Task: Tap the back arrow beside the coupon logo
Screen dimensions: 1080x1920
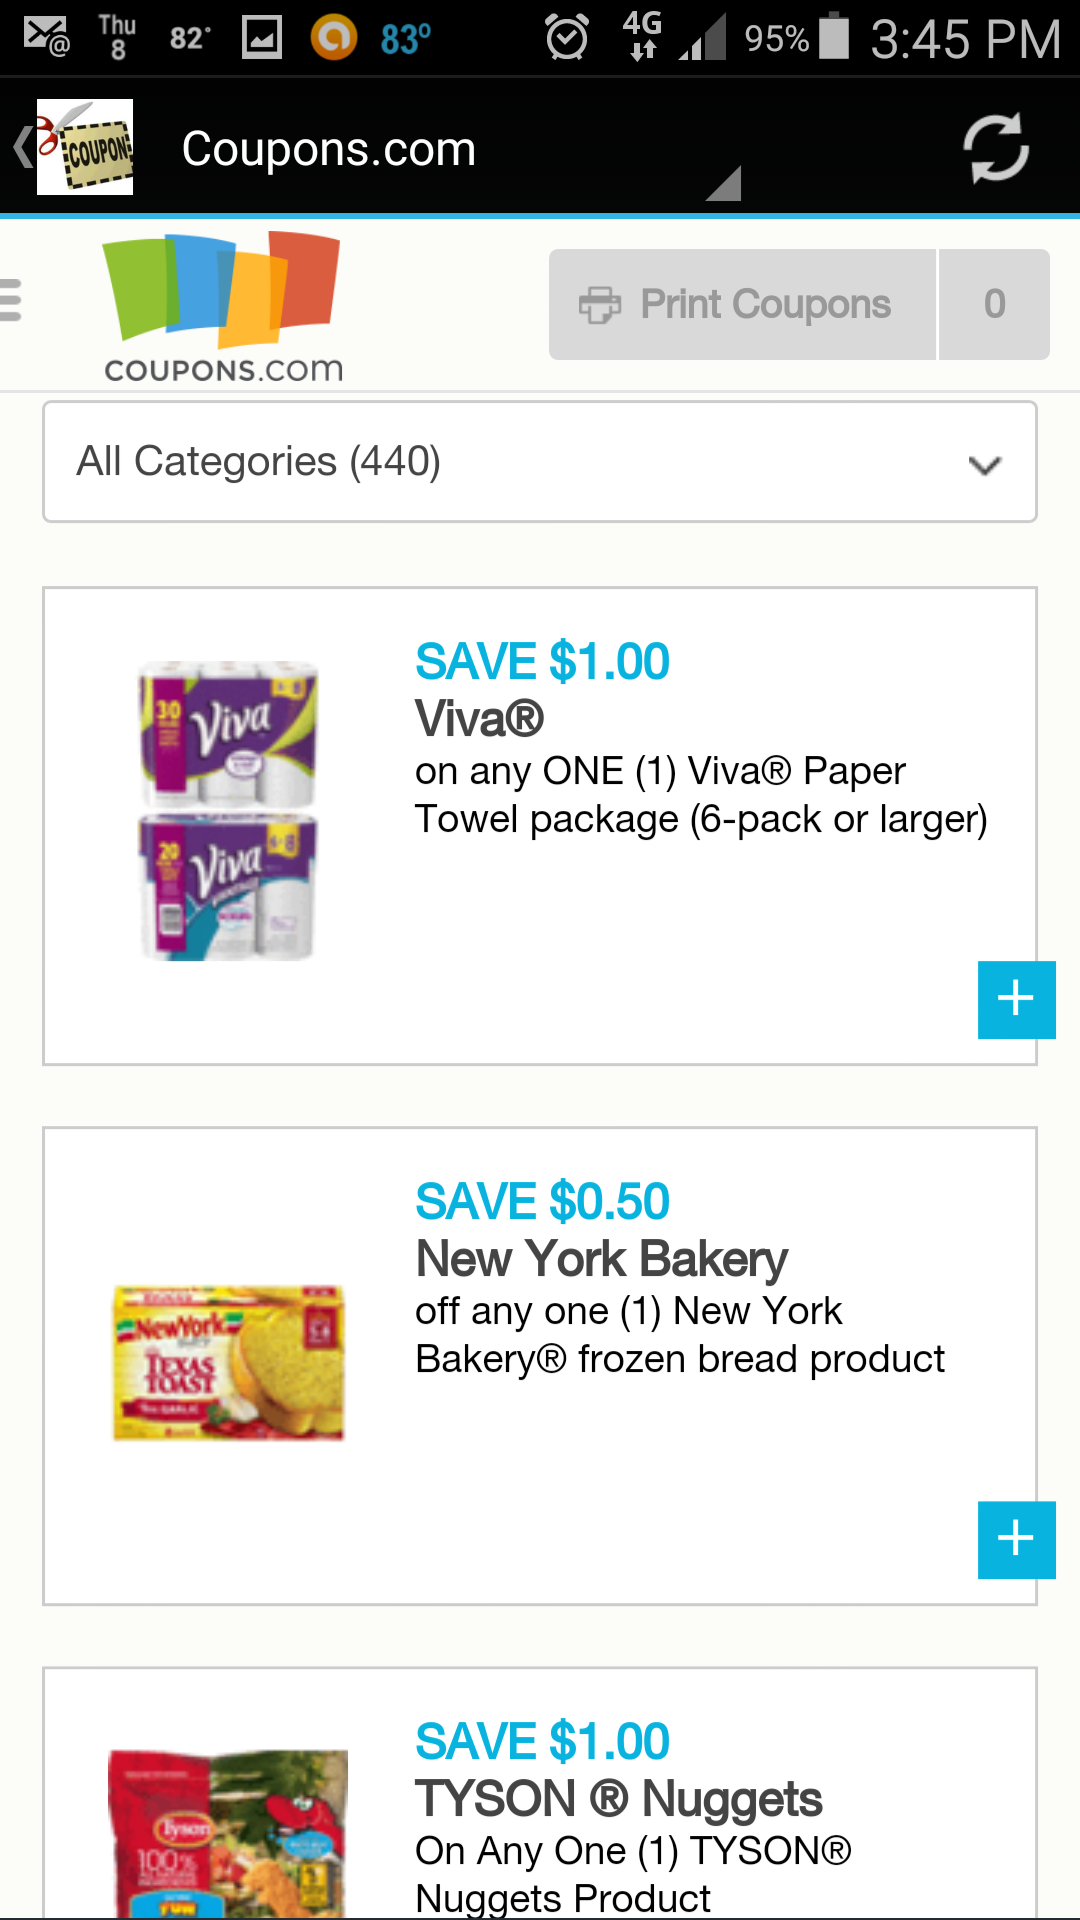Action: tap(22, 147)
